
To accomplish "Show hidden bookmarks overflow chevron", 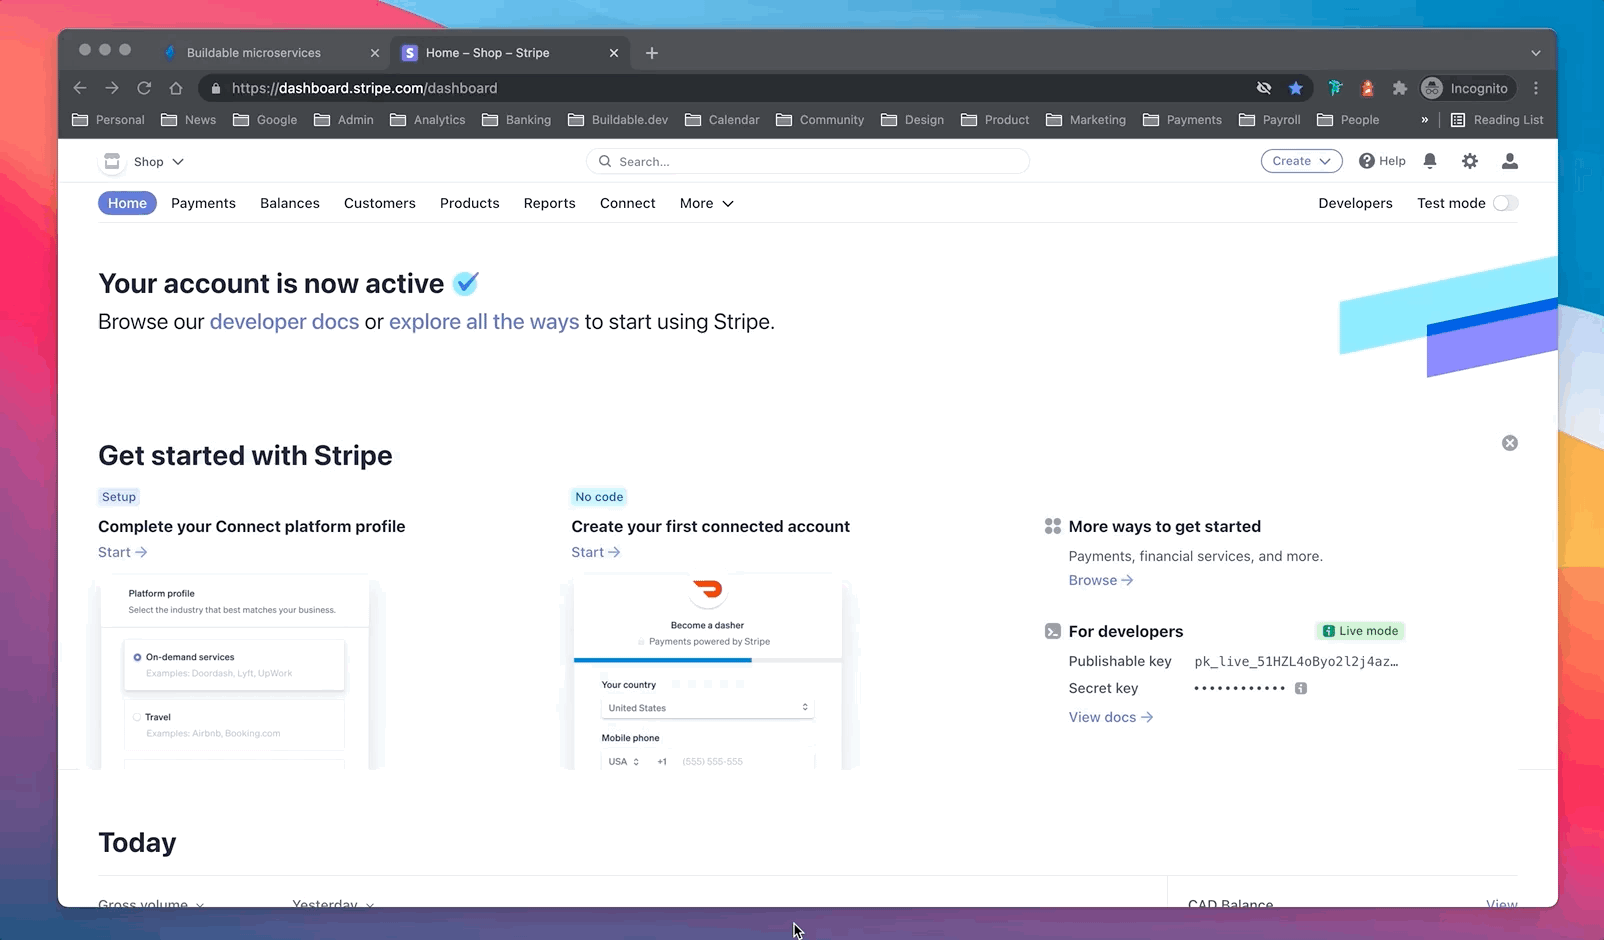I will pos(1424,120).
